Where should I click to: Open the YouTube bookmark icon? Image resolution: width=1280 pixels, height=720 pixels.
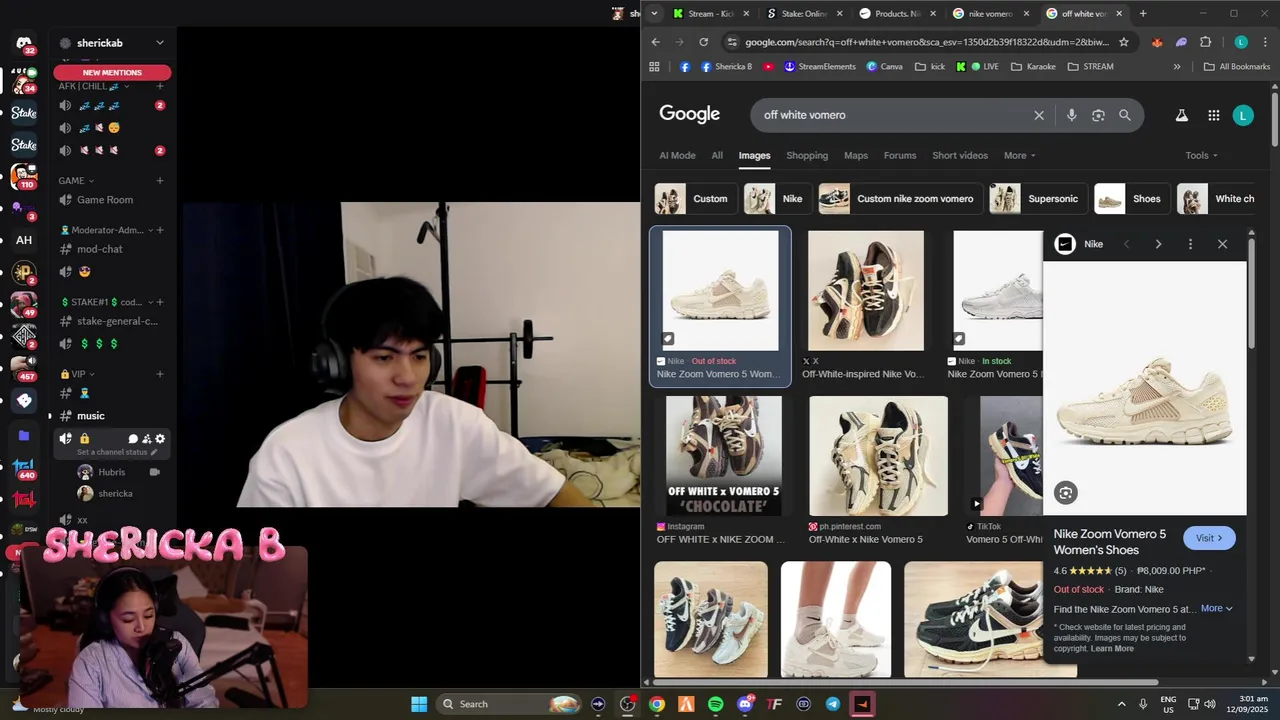[x=768, y=67]
